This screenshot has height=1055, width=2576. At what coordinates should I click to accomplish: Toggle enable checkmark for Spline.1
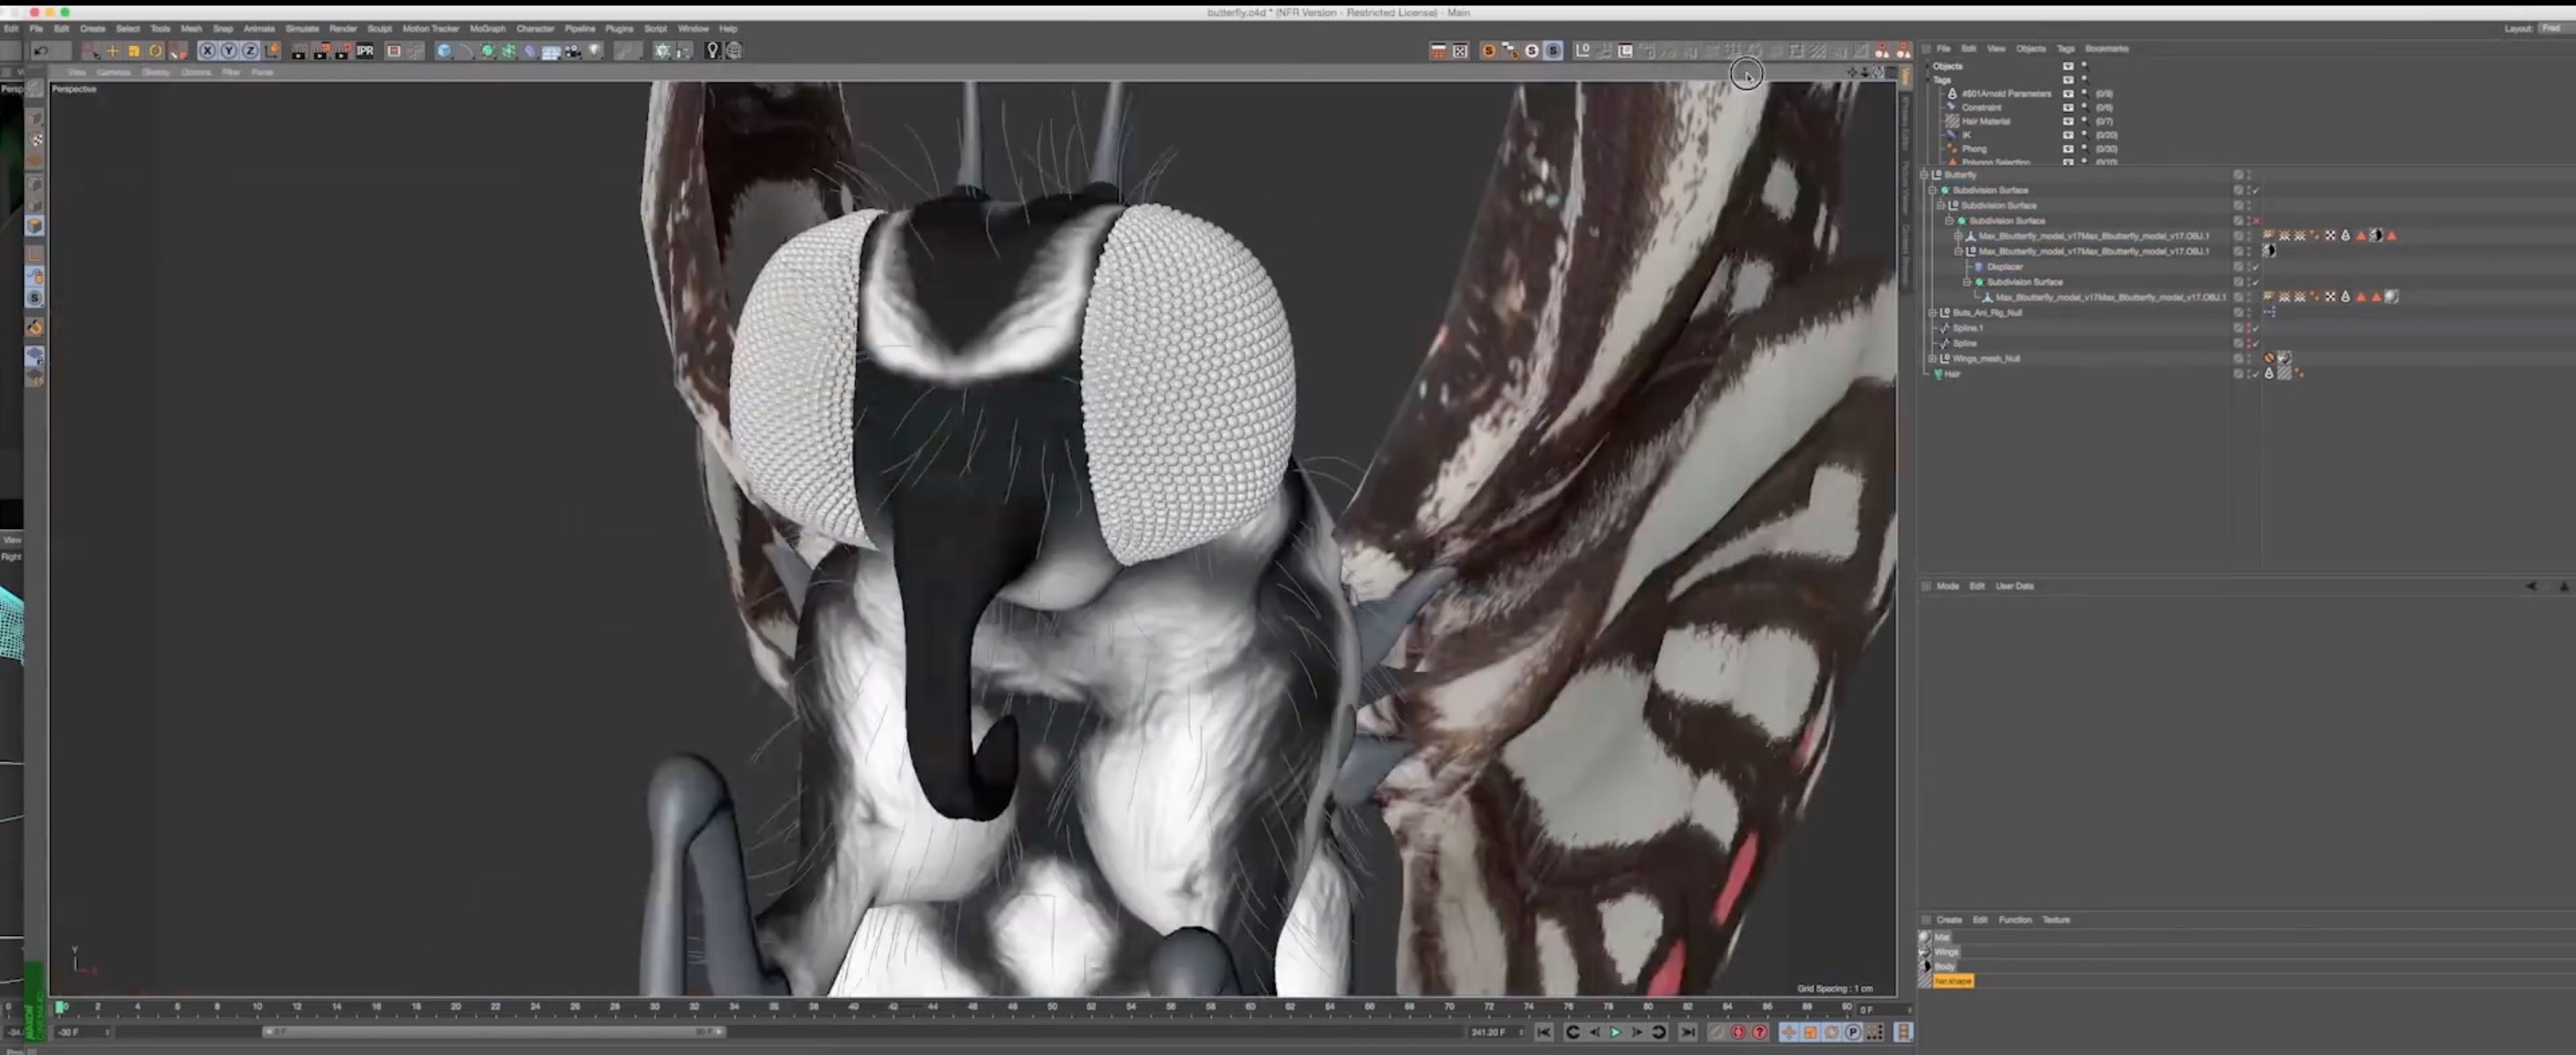pos(2256,328)
